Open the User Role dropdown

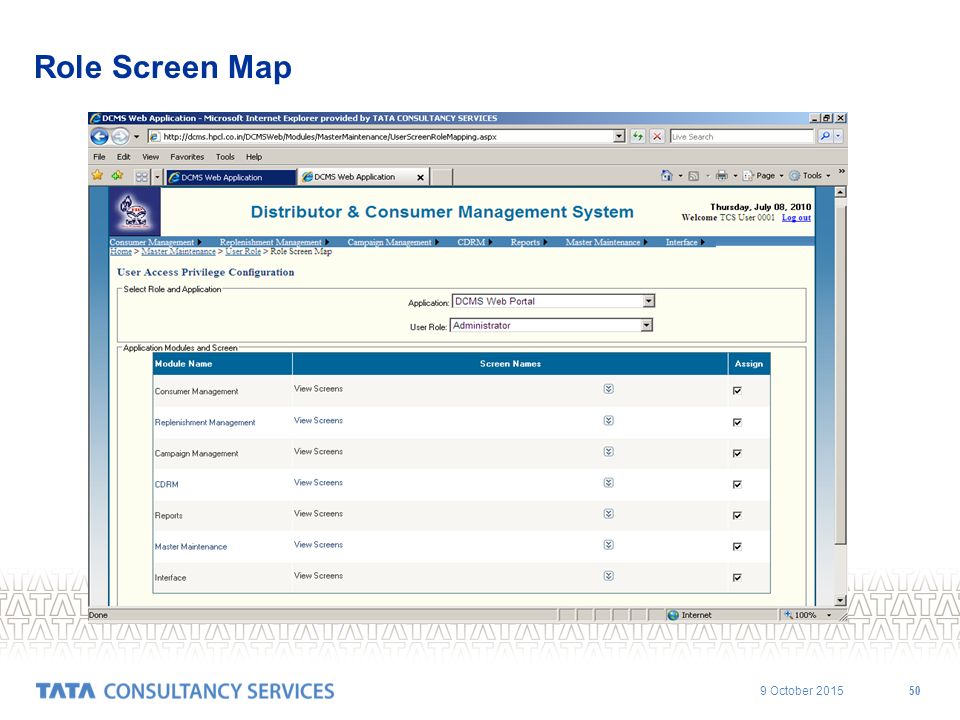[647, 325]
